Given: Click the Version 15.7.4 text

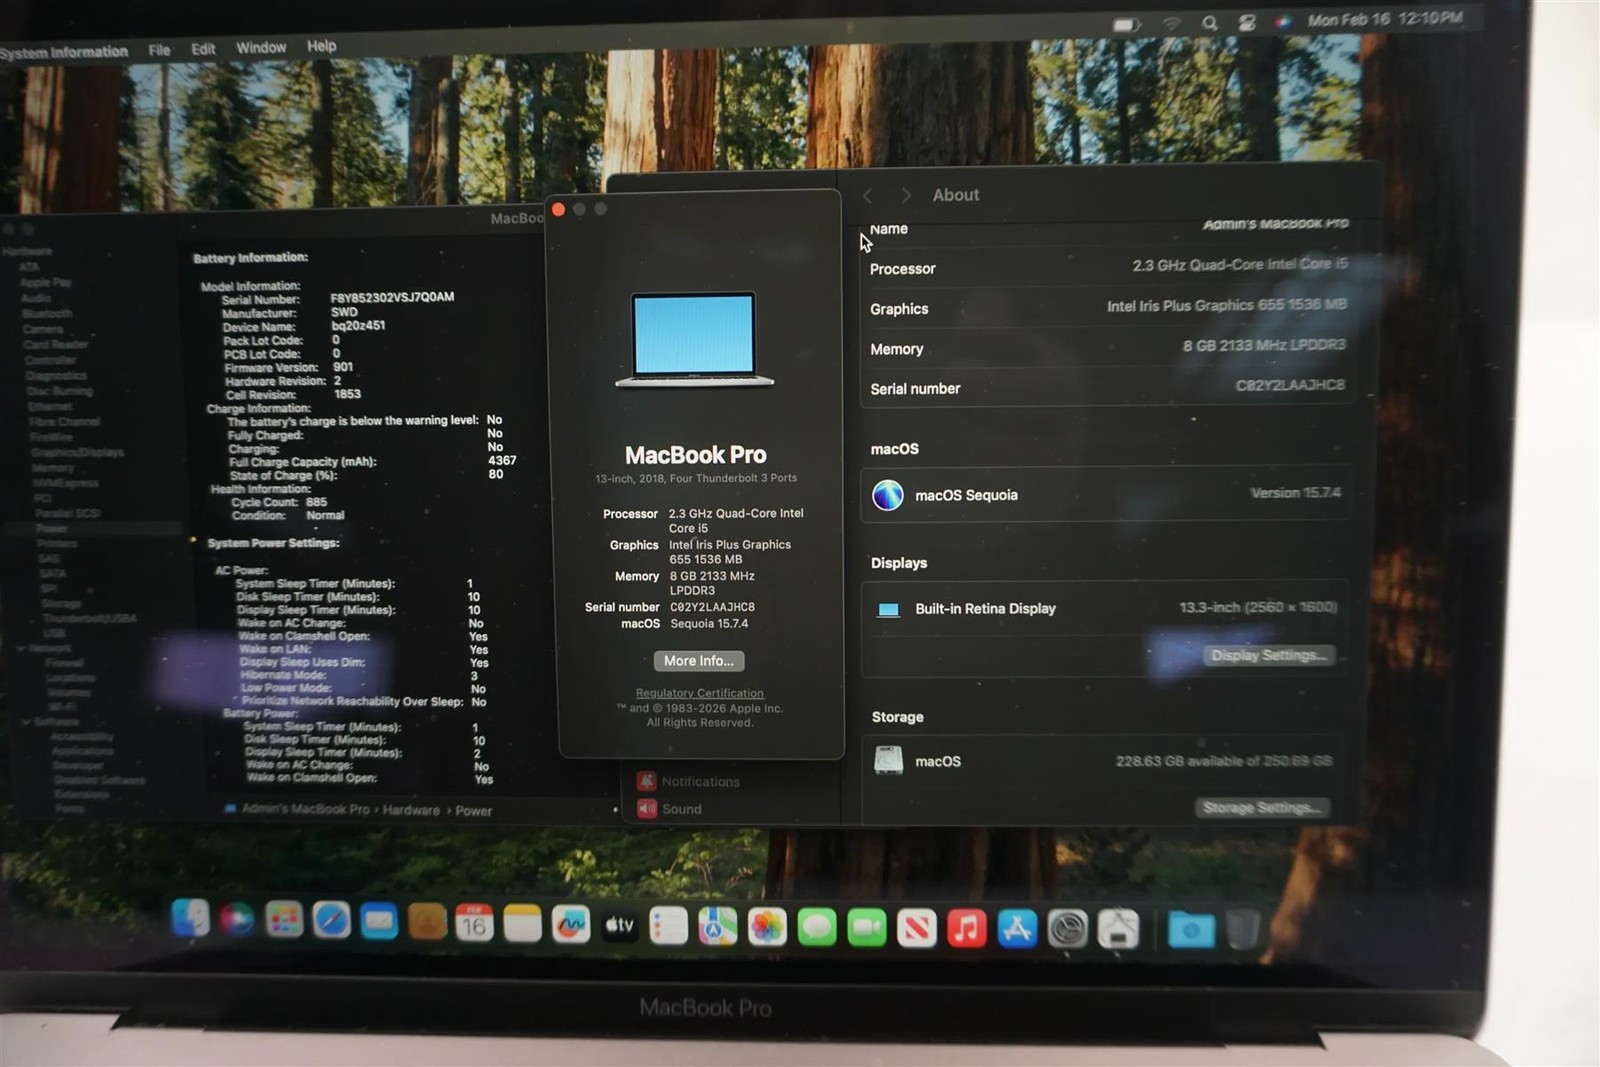Looking at the screenshot, I should click(x=1296, y=492).
